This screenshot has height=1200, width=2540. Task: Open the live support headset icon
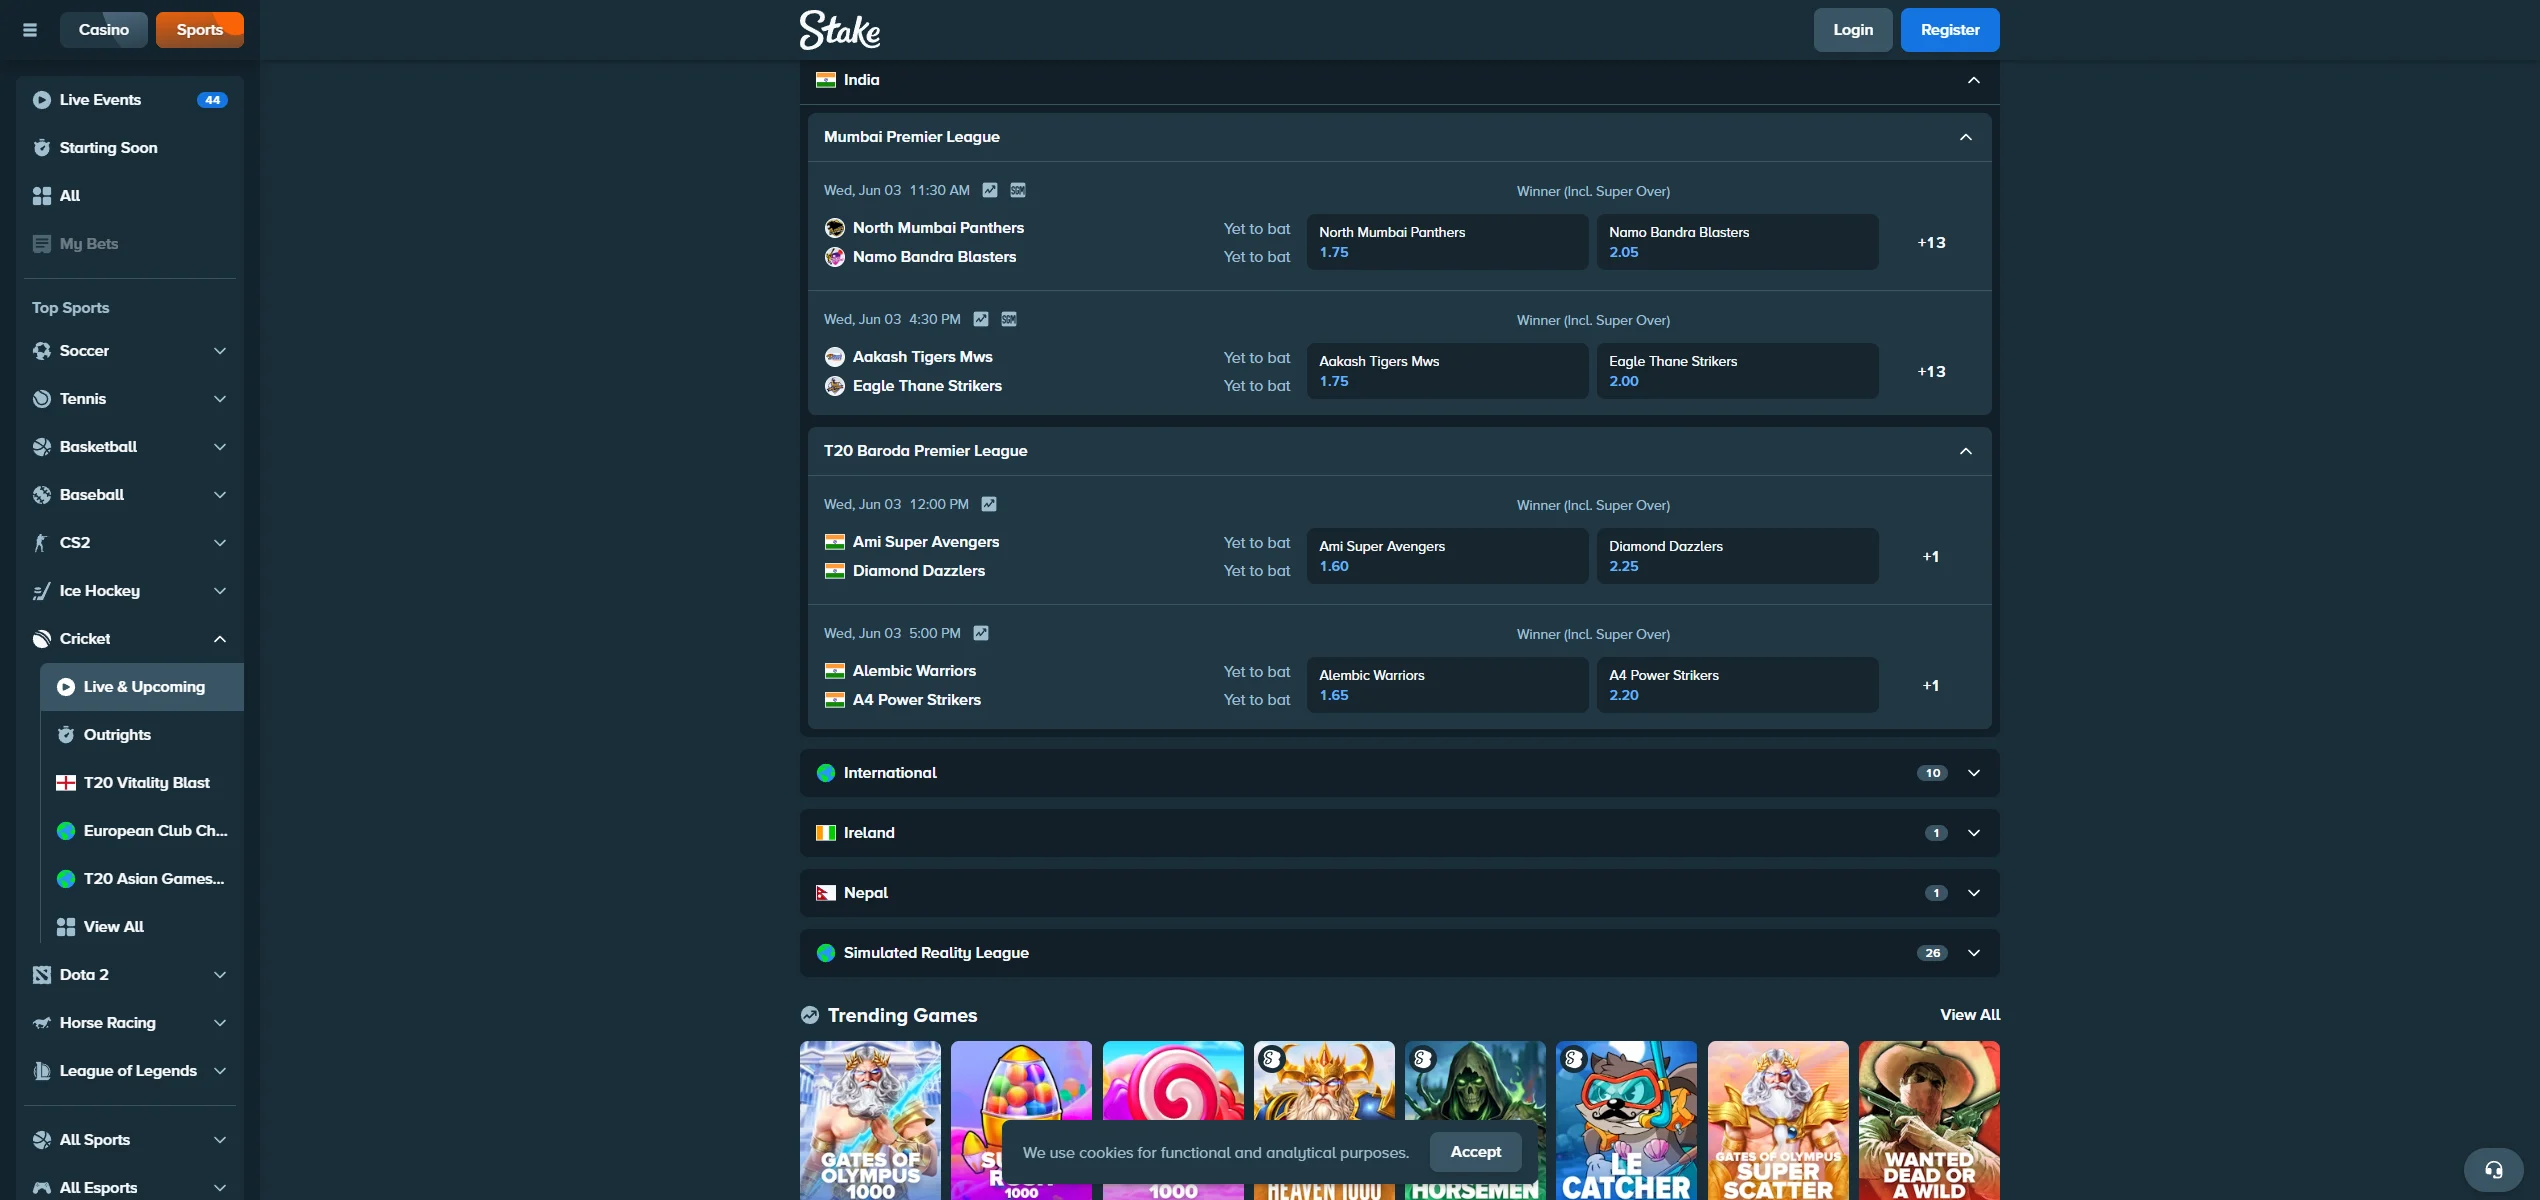tap(2494, 1170)
